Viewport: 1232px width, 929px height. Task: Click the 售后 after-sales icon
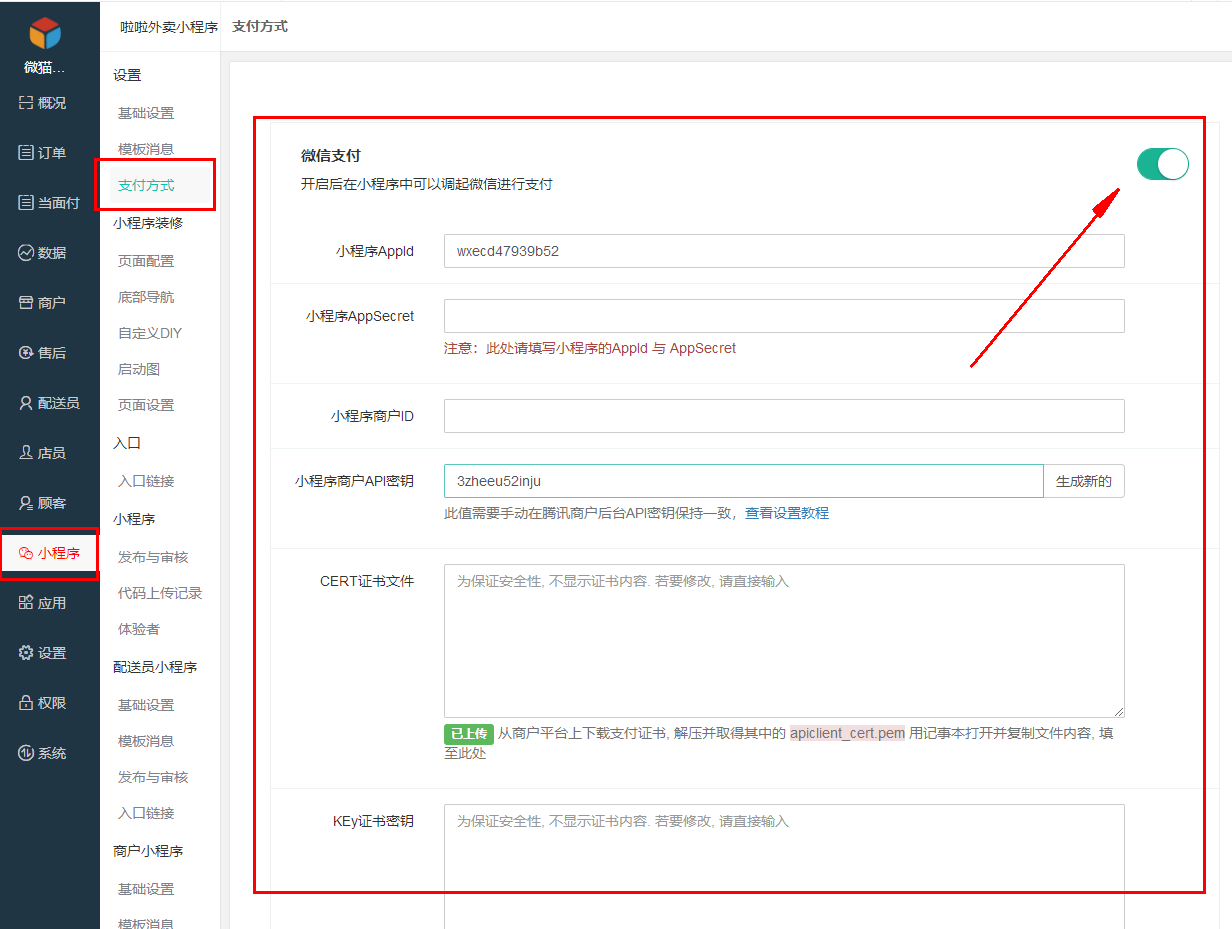(x=26, y=352)
